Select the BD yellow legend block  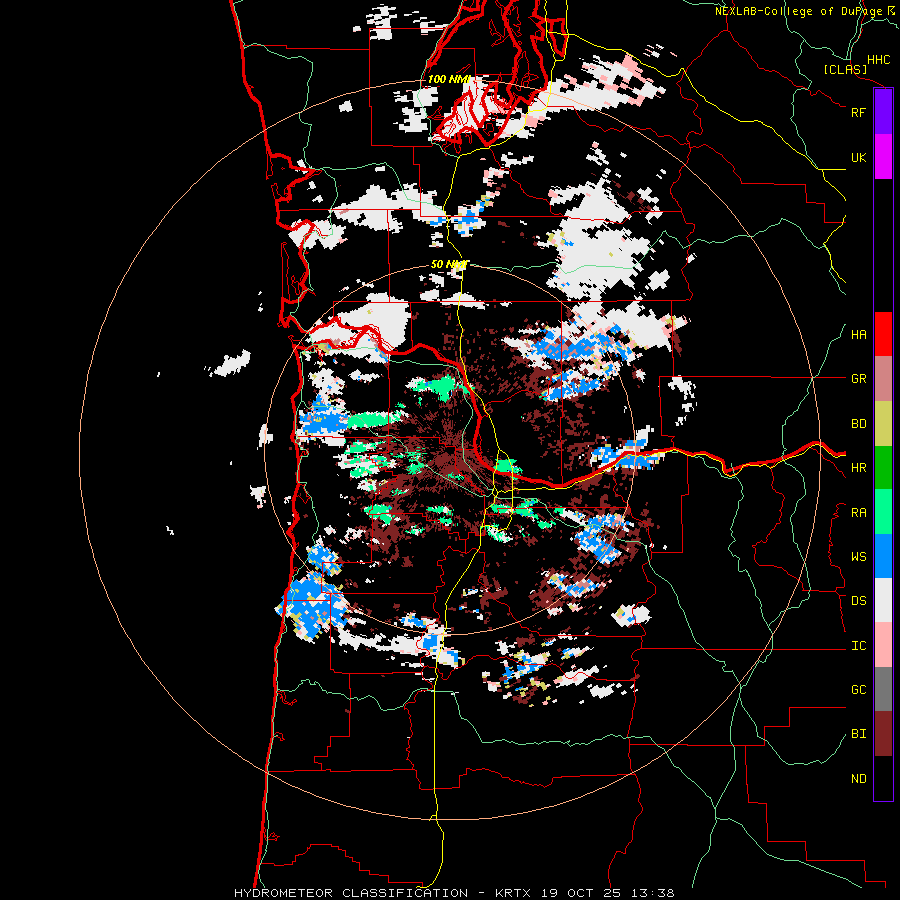point(883,424)
